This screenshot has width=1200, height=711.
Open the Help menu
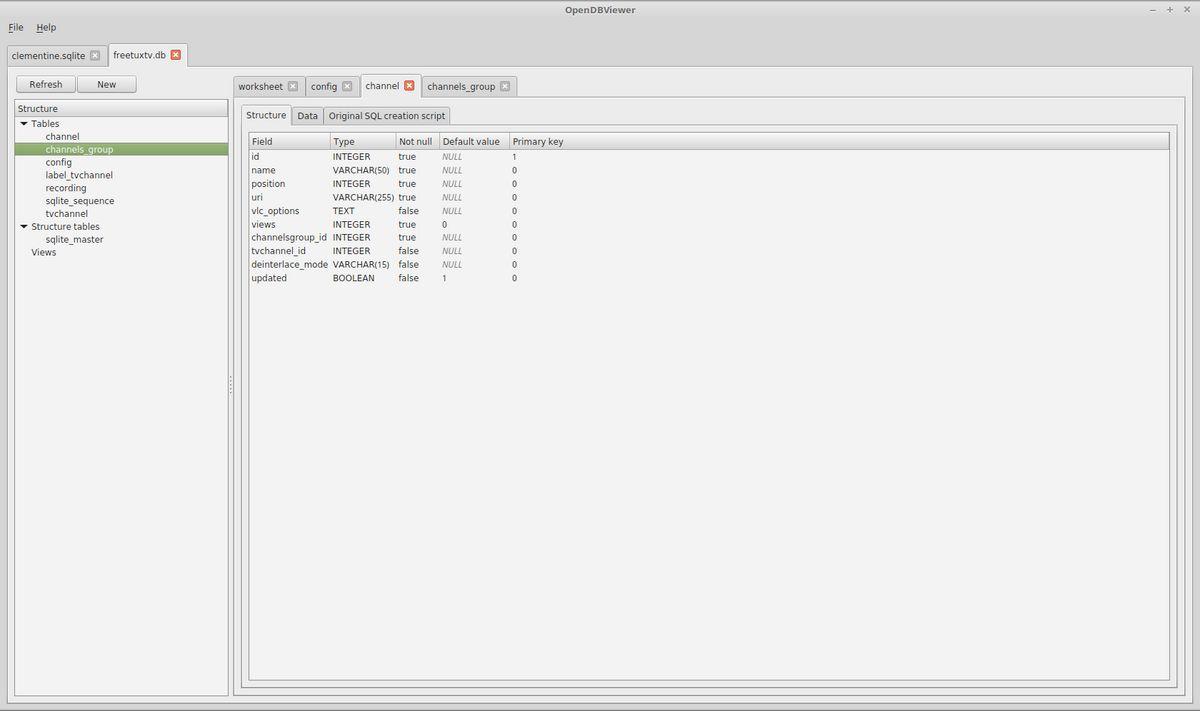click(x=46, y=27)
